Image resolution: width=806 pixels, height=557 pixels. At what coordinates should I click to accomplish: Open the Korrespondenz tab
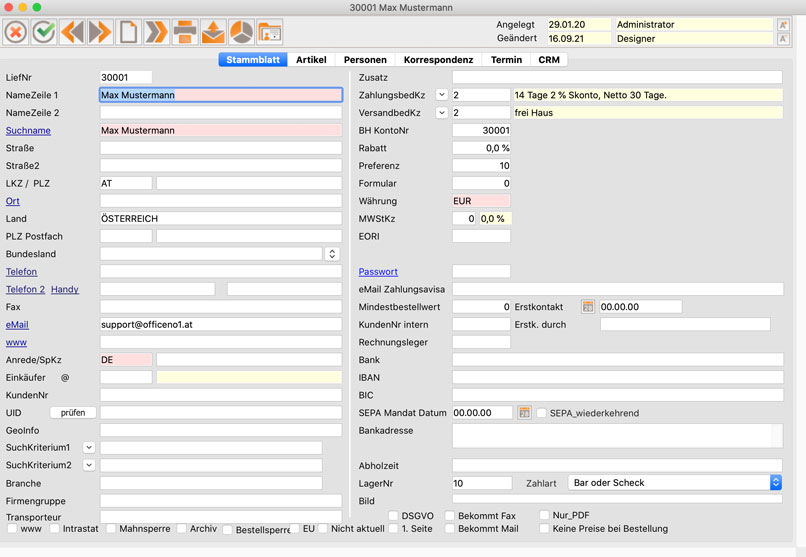tap(438, 60)
